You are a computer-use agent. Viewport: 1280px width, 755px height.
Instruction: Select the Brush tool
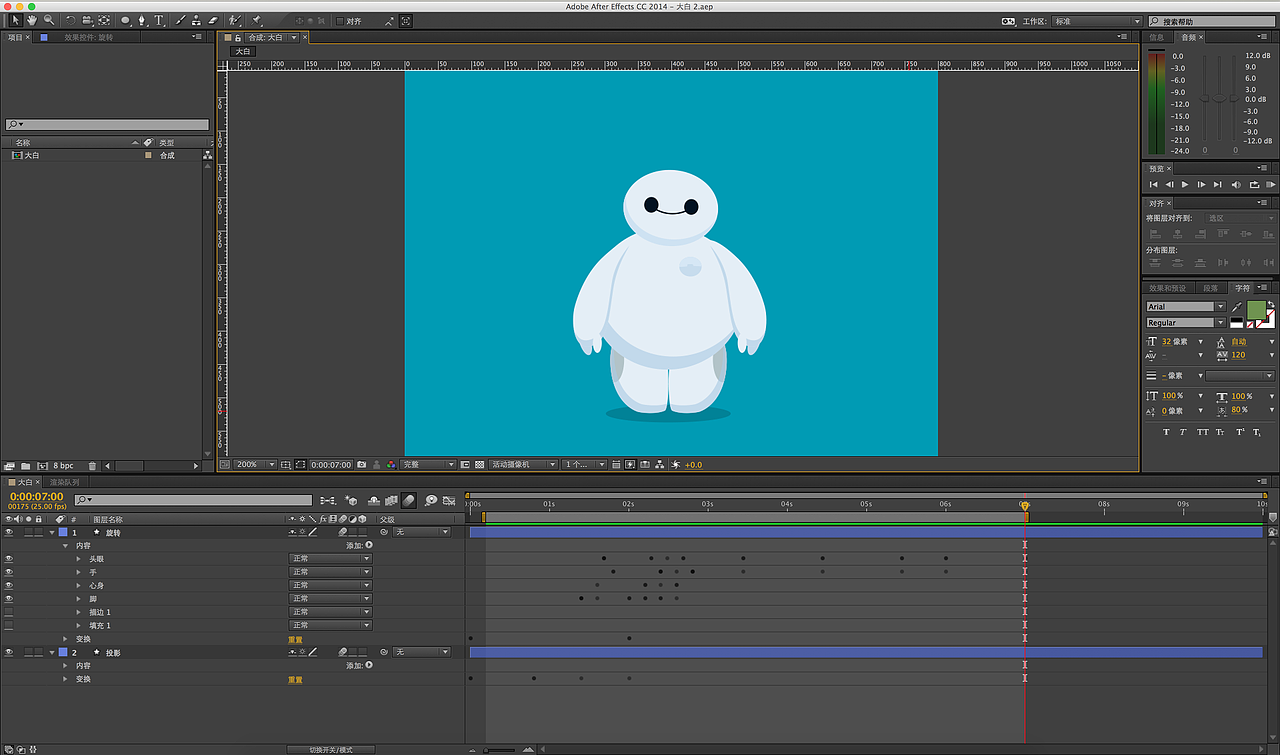(180, 20)
